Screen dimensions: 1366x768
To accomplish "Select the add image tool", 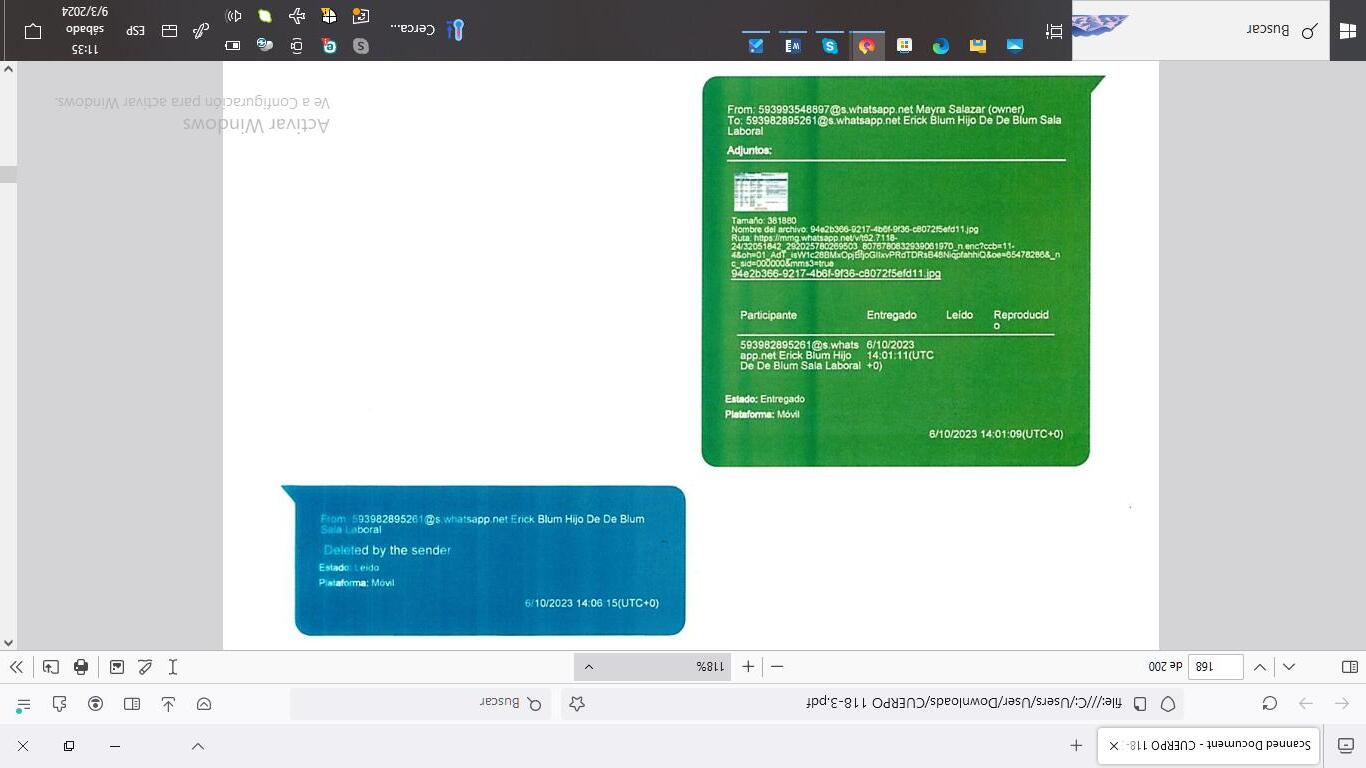I will point(117,667).
